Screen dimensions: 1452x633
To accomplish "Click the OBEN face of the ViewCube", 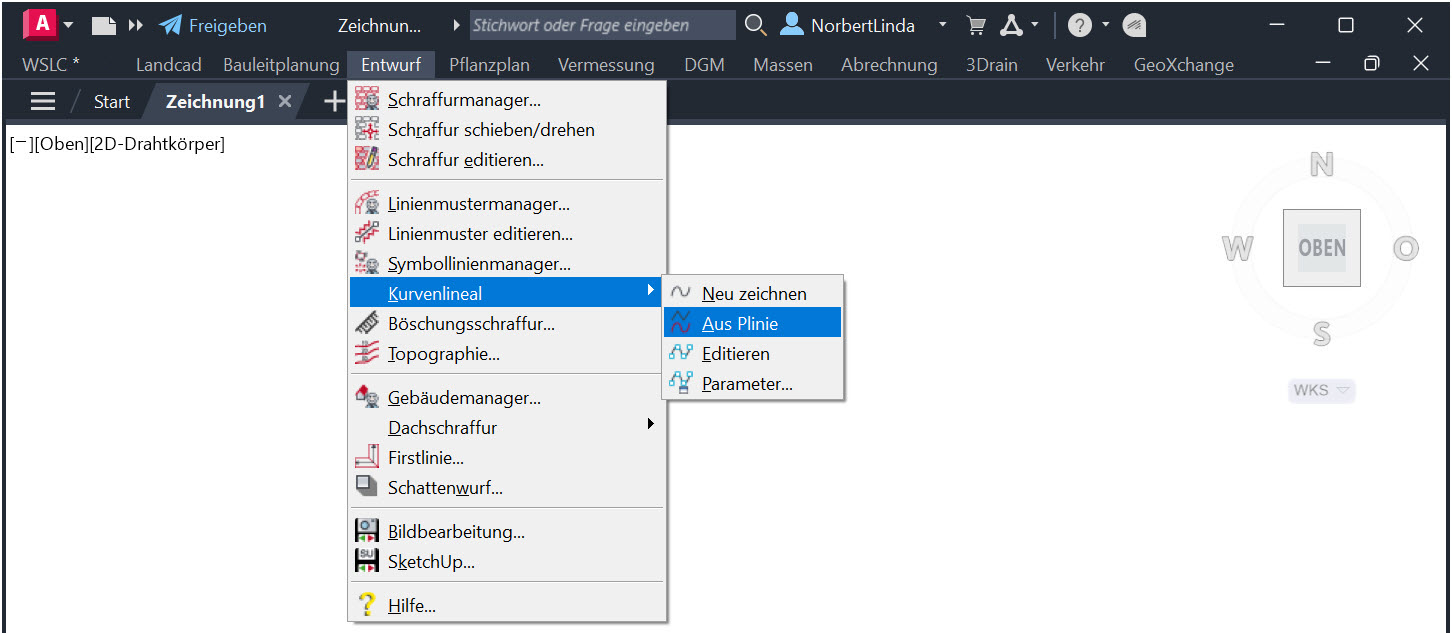I will (x=1321, y=248).
